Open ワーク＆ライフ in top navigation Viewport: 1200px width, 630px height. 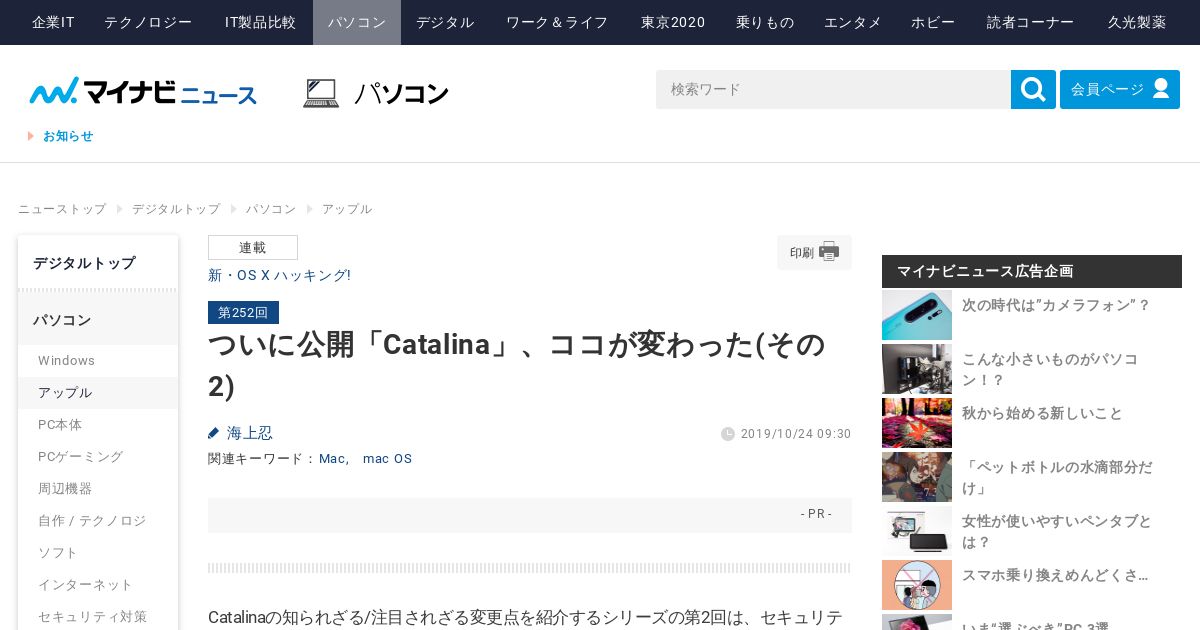[x=557, y=22]
